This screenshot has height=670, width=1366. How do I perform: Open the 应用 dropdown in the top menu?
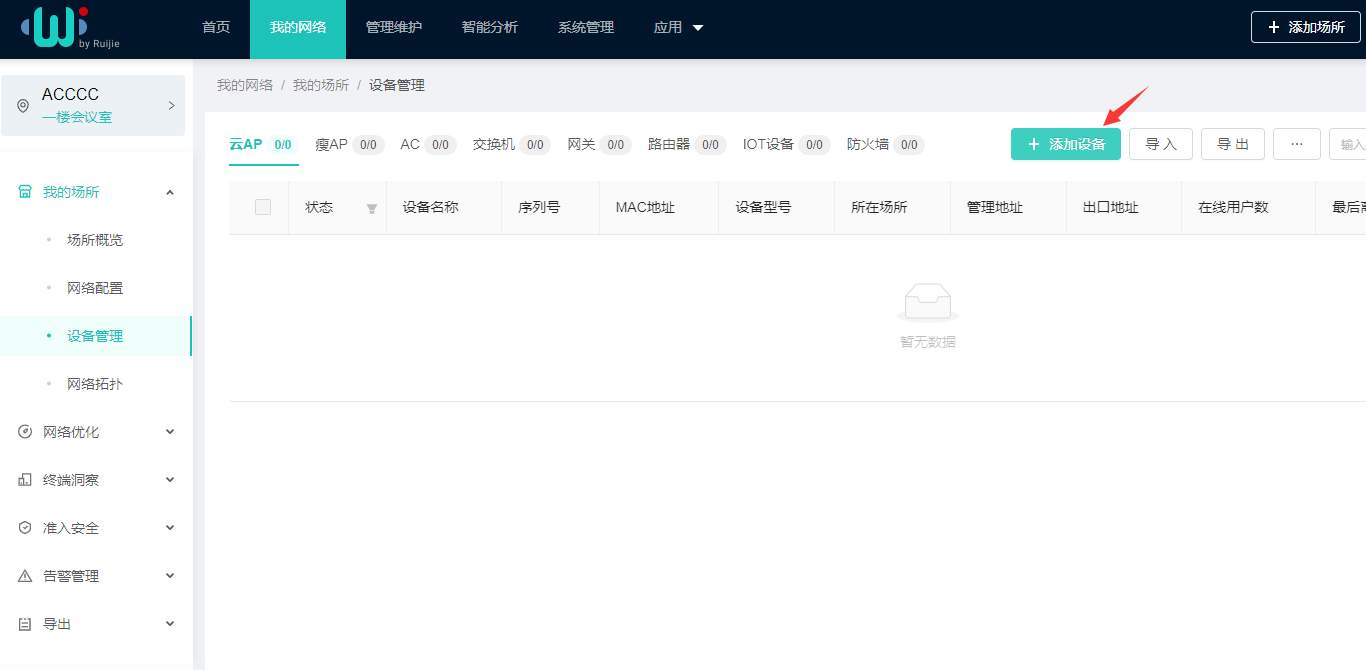tap(678, 27)
